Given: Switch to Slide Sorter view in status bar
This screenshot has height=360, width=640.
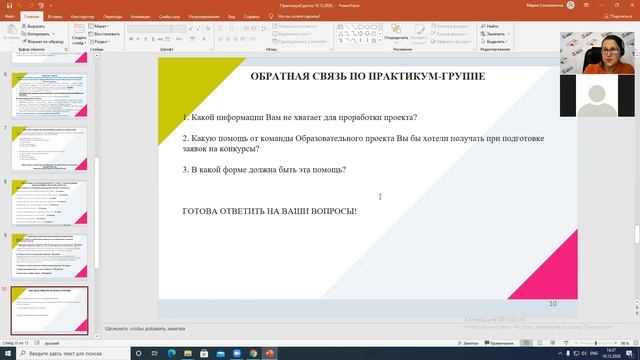Looking at the screenshot, I should point(540,343).
